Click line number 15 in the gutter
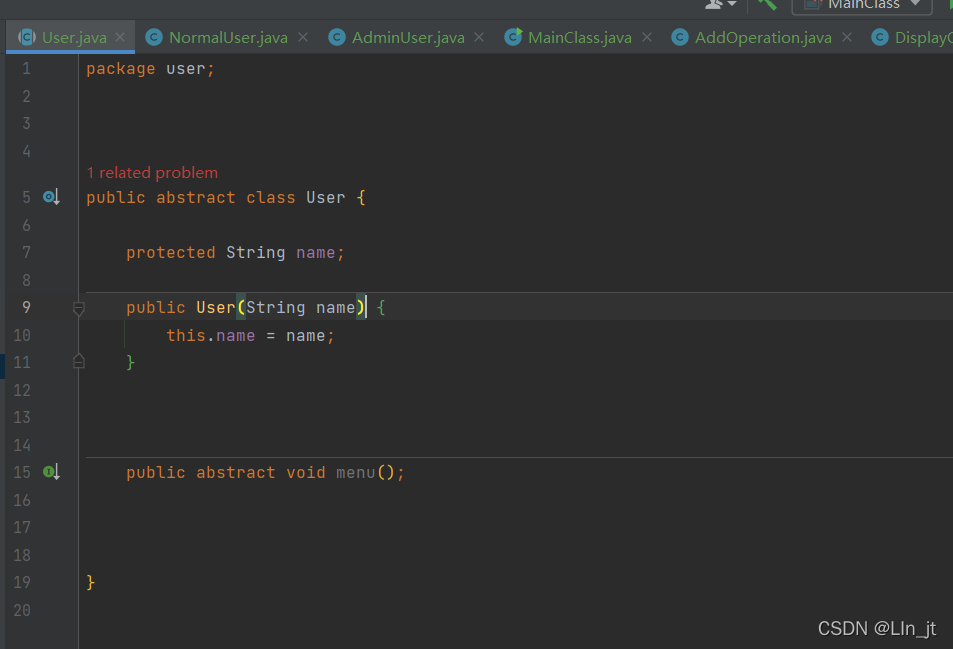The image size is (953, 649). point(22,472)
